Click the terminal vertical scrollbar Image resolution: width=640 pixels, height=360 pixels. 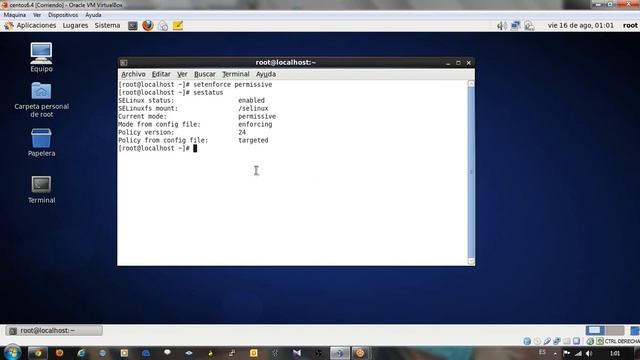tap(471, 172)
